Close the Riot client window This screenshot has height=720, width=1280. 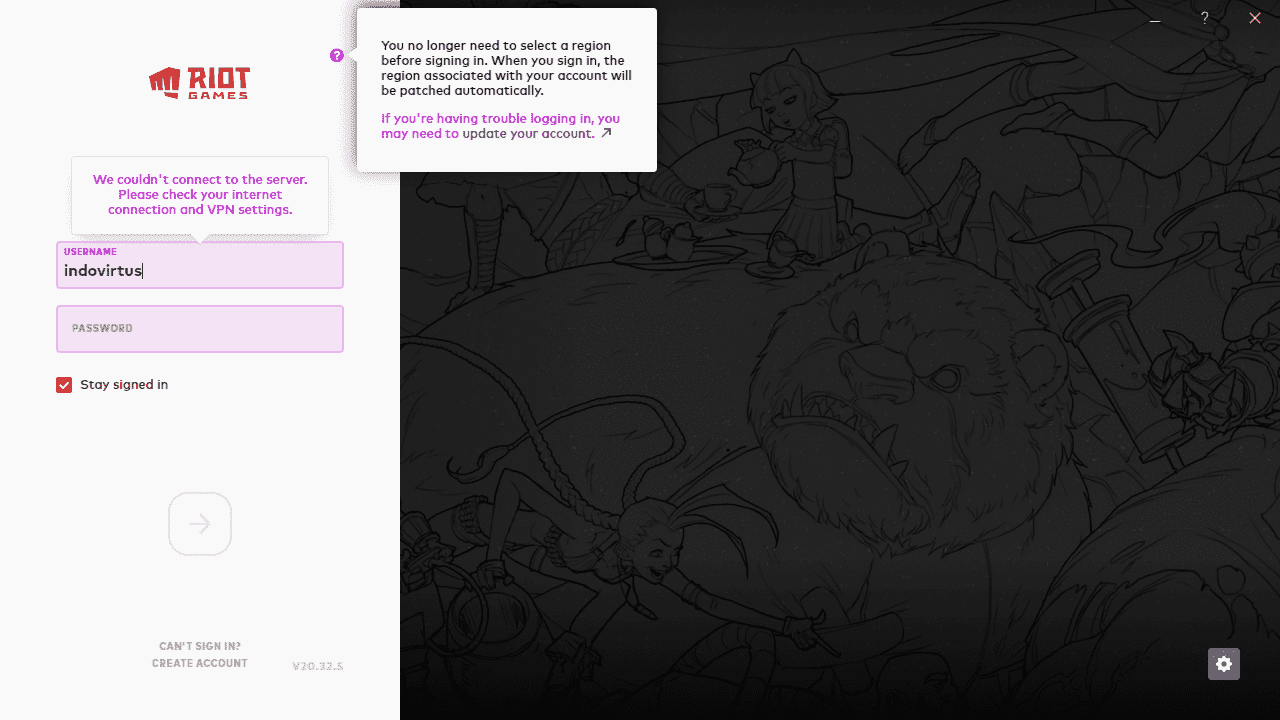click(x=1255, y=18)
